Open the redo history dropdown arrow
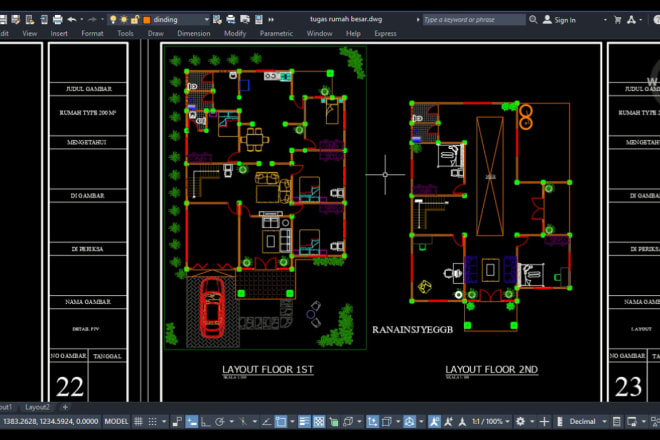Viewport: 660px width, 440px height. point(102,19)
